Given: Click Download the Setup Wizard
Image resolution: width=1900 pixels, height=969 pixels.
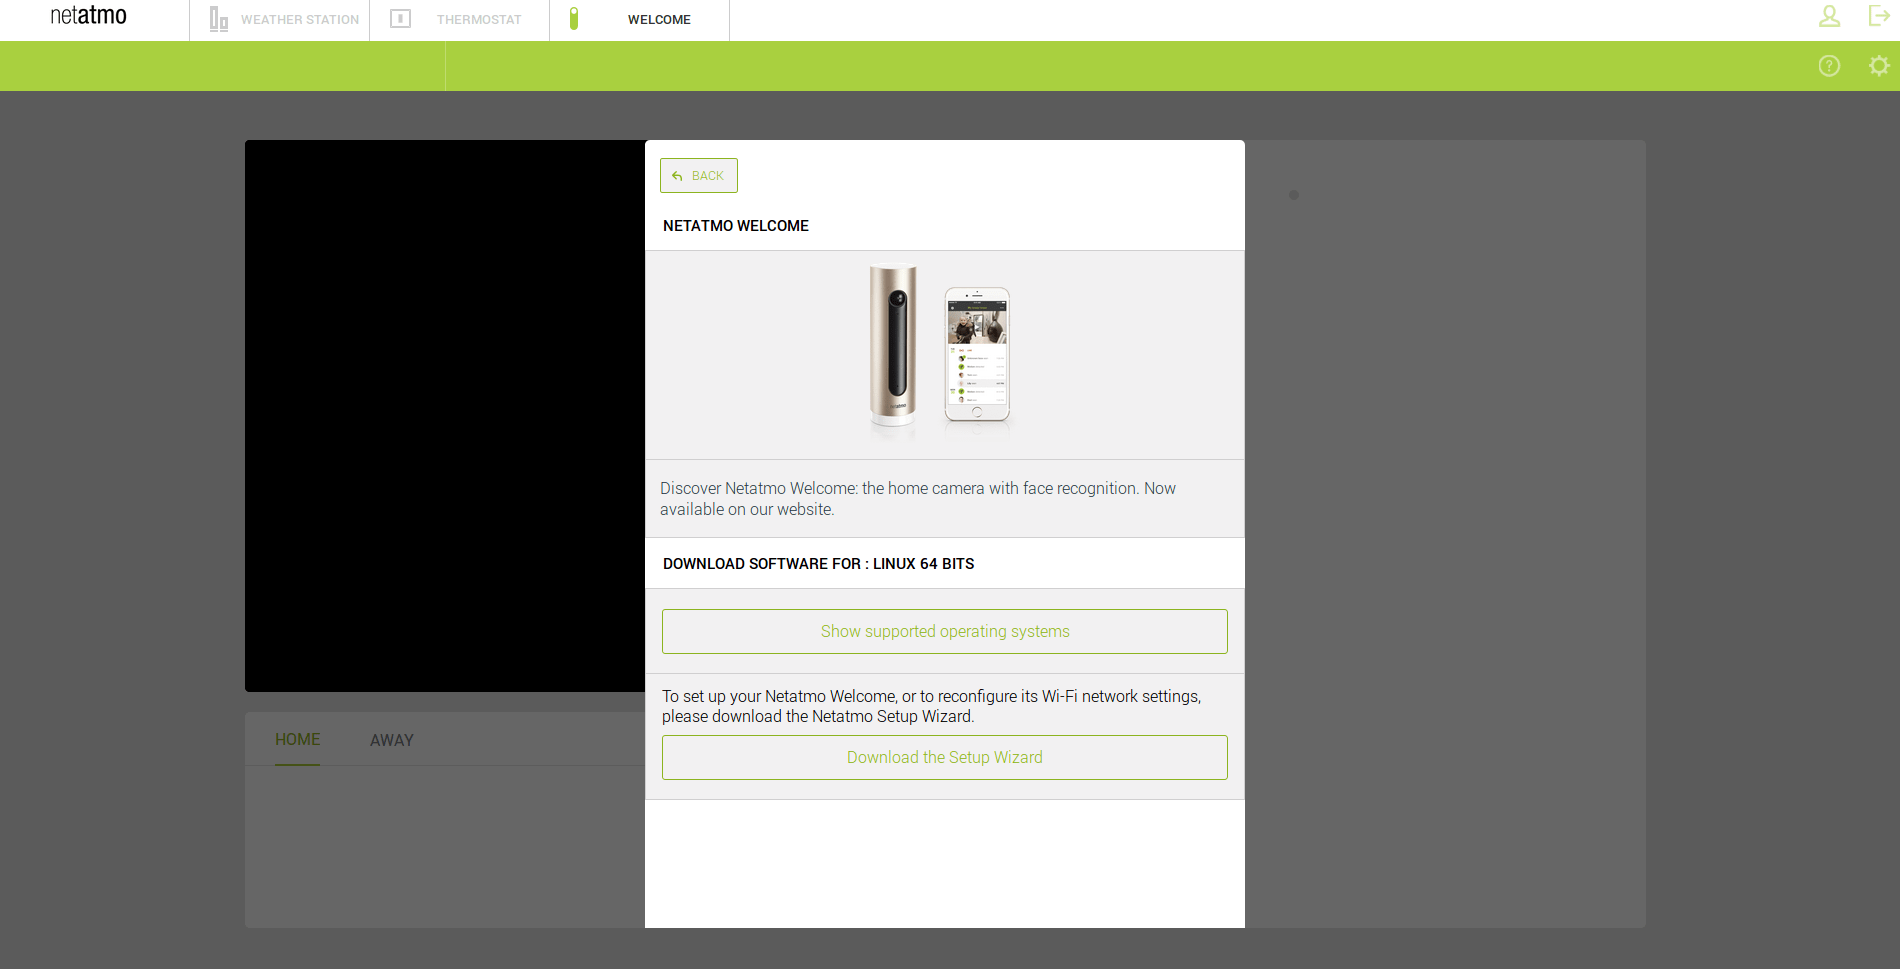Looking at the screenshot, I should pyautogui.click(x=944, y=757).
